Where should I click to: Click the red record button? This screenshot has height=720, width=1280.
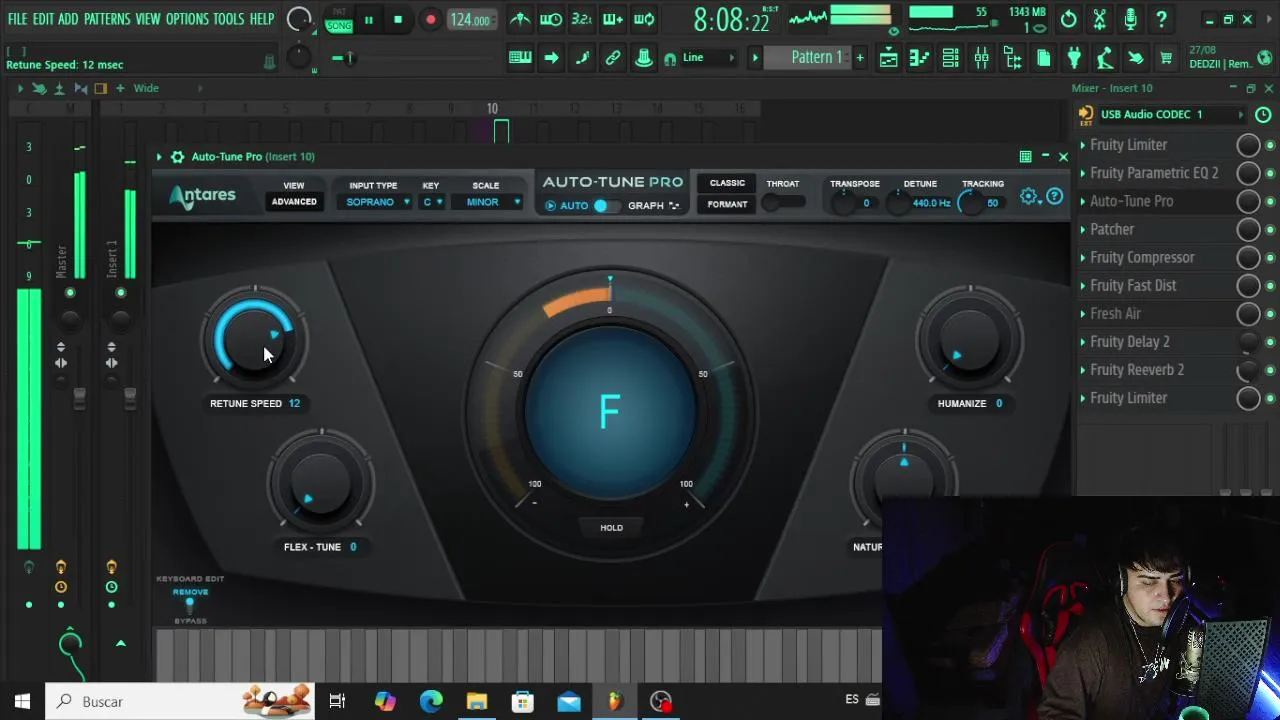coord(430,19)
